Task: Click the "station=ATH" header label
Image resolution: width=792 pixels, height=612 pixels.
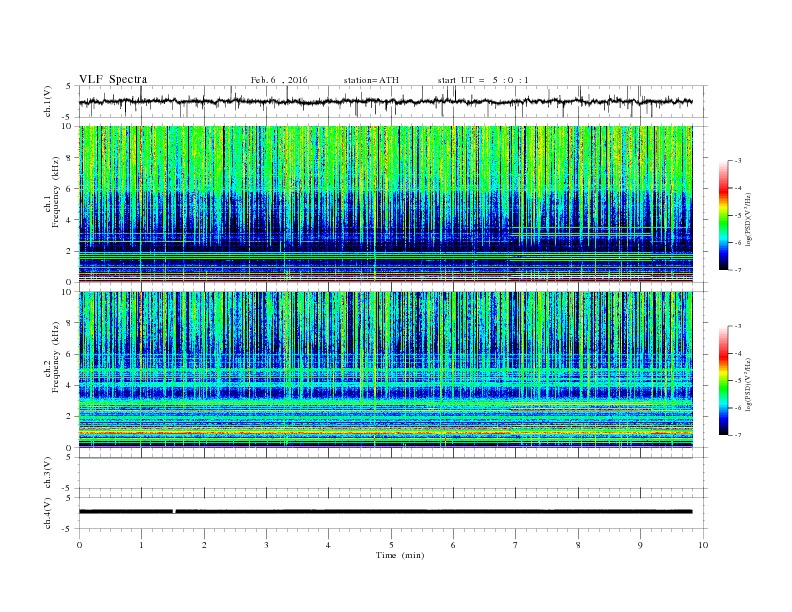Action: [x=371, y=80]
